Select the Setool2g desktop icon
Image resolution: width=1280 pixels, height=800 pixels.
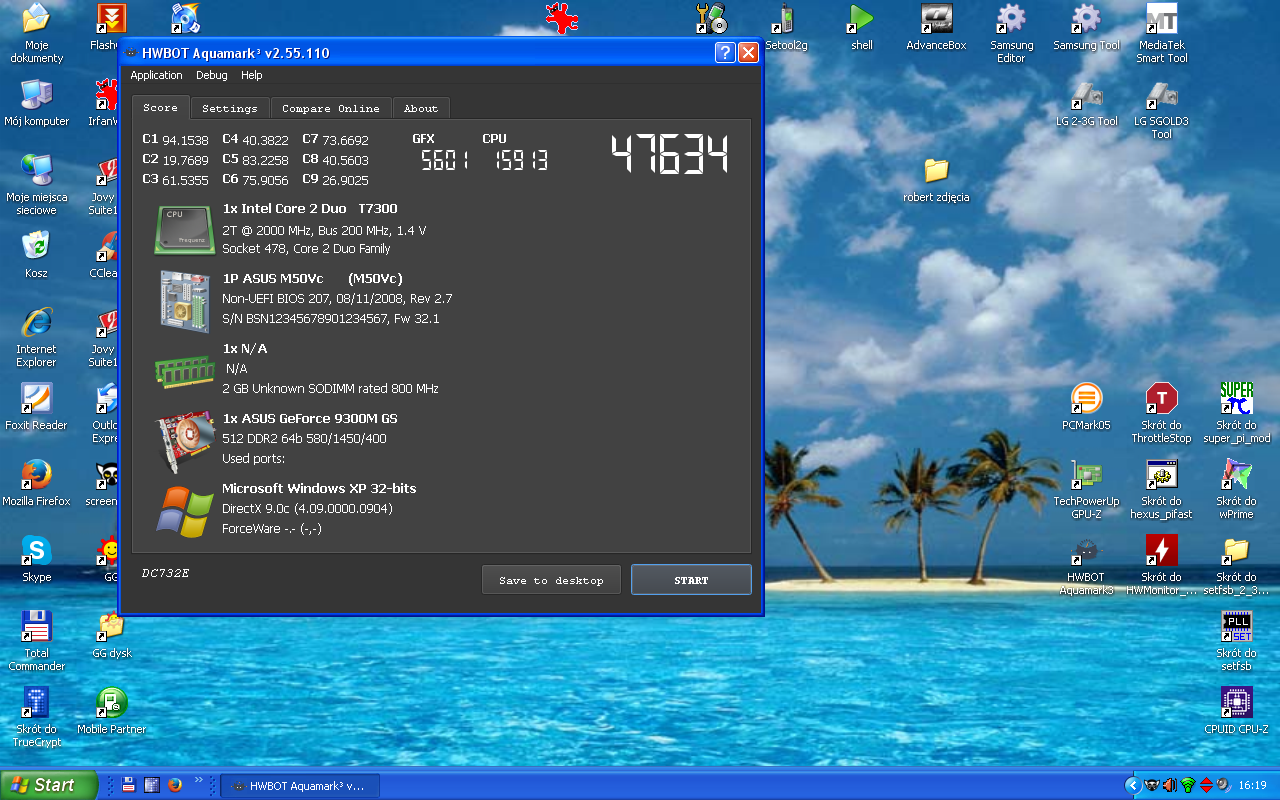tap(786, 26)
